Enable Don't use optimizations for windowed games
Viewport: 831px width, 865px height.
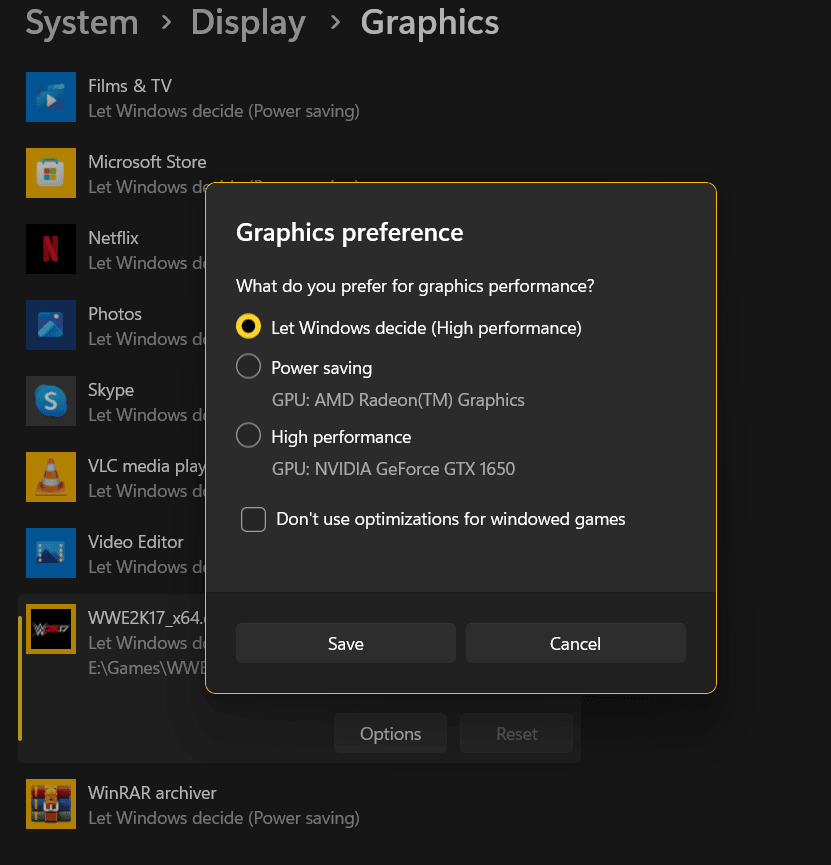coord(253,519)
